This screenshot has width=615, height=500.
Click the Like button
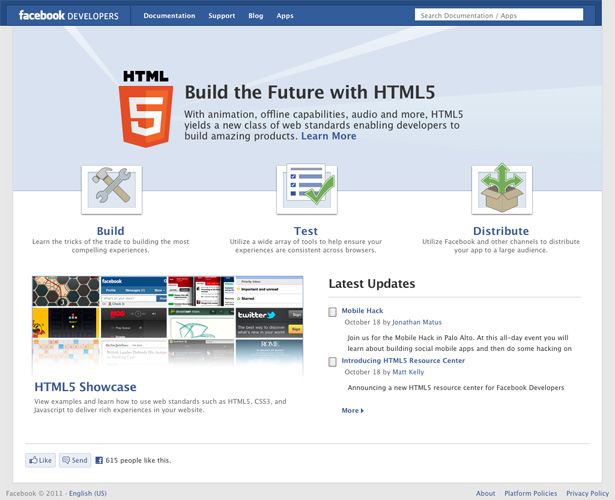point(40,460)
